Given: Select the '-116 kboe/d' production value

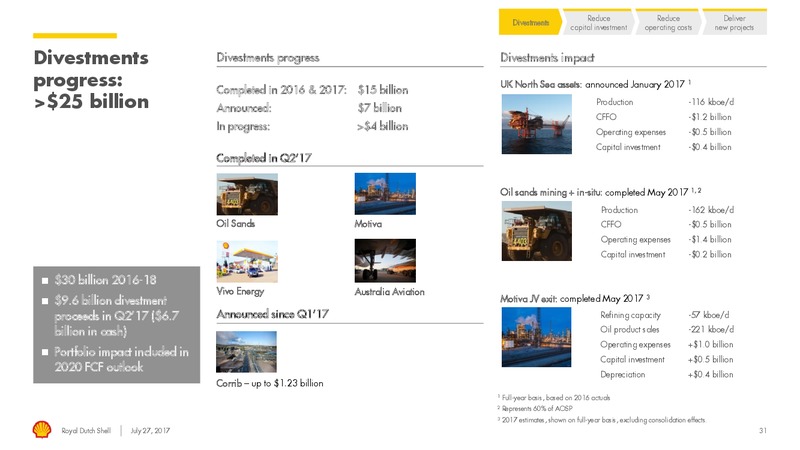Looking at the screenshot, I should (711, 102).
